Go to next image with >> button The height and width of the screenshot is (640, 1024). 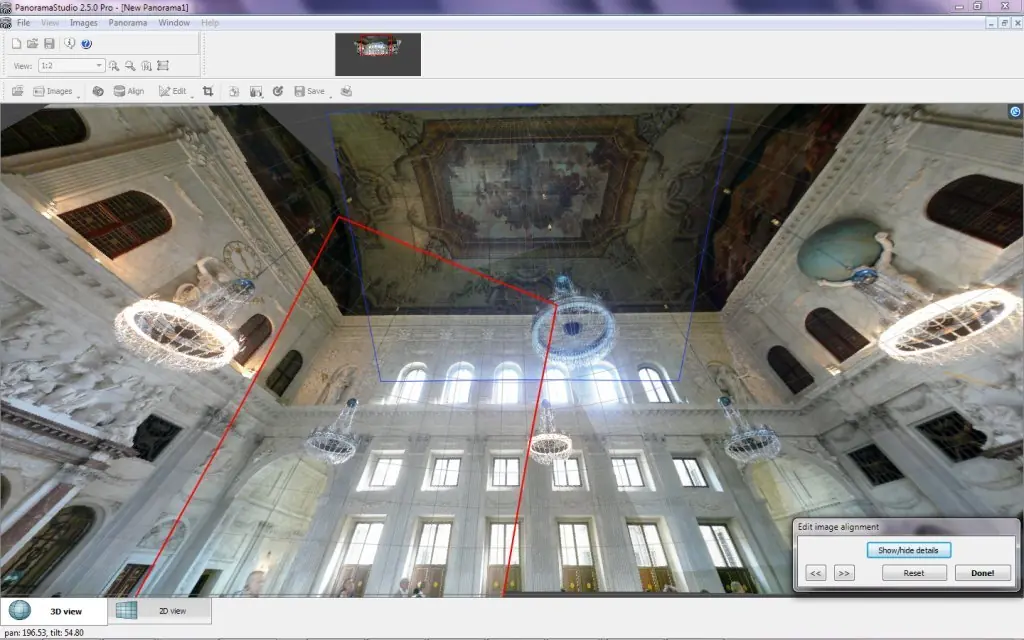844,573
